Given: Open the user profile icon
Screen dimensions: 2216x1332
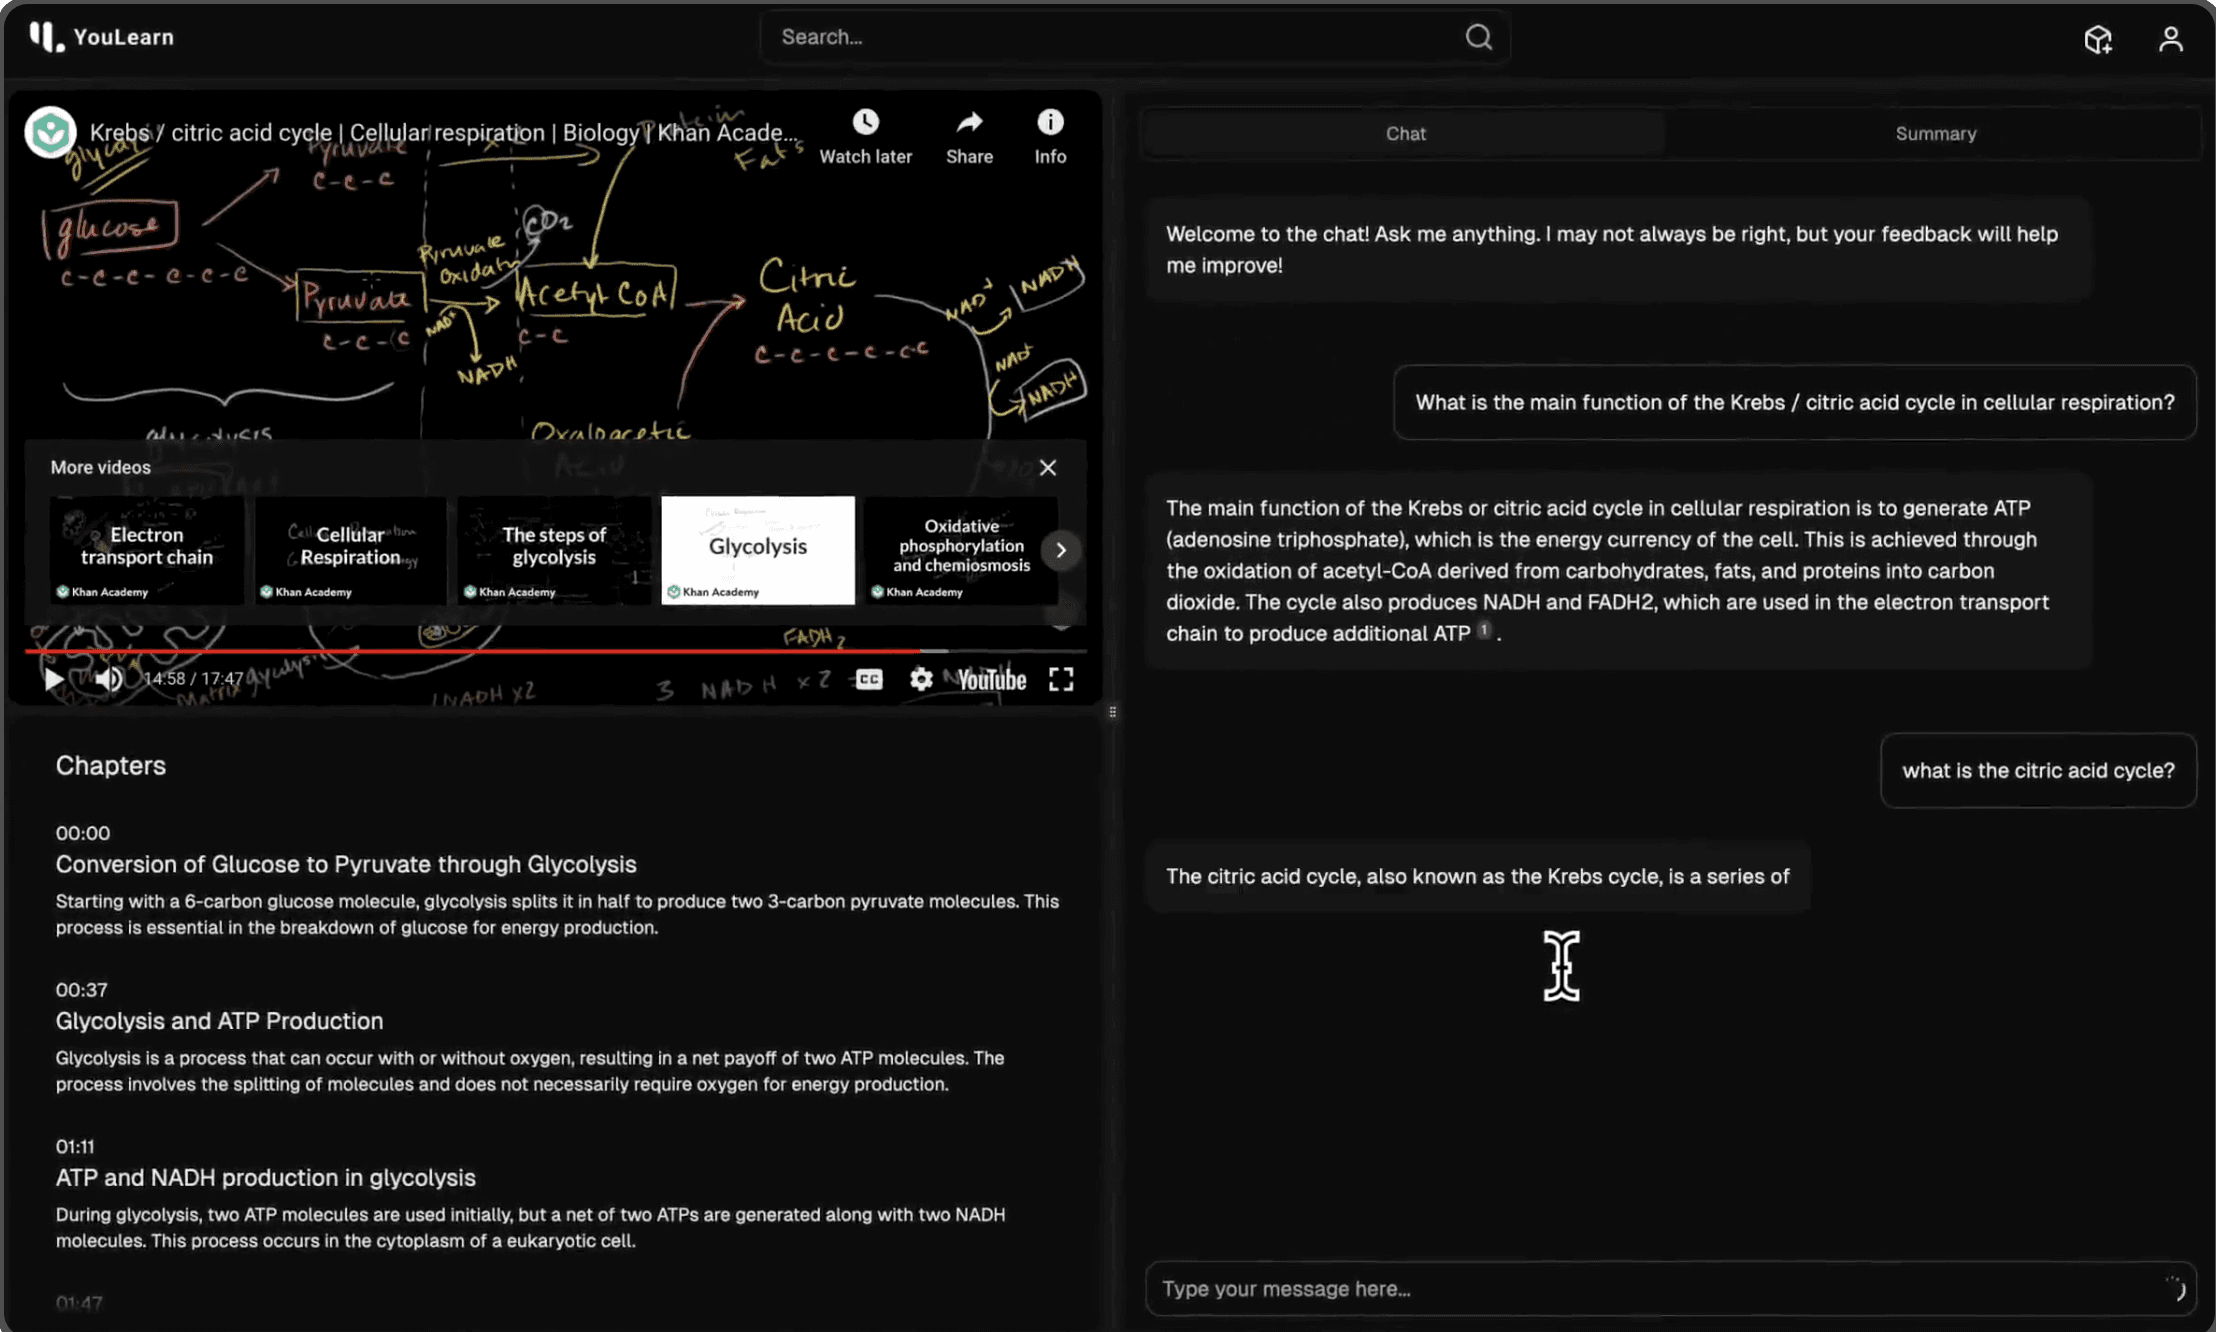Looking at the screenshot, I should [2170, 39].
